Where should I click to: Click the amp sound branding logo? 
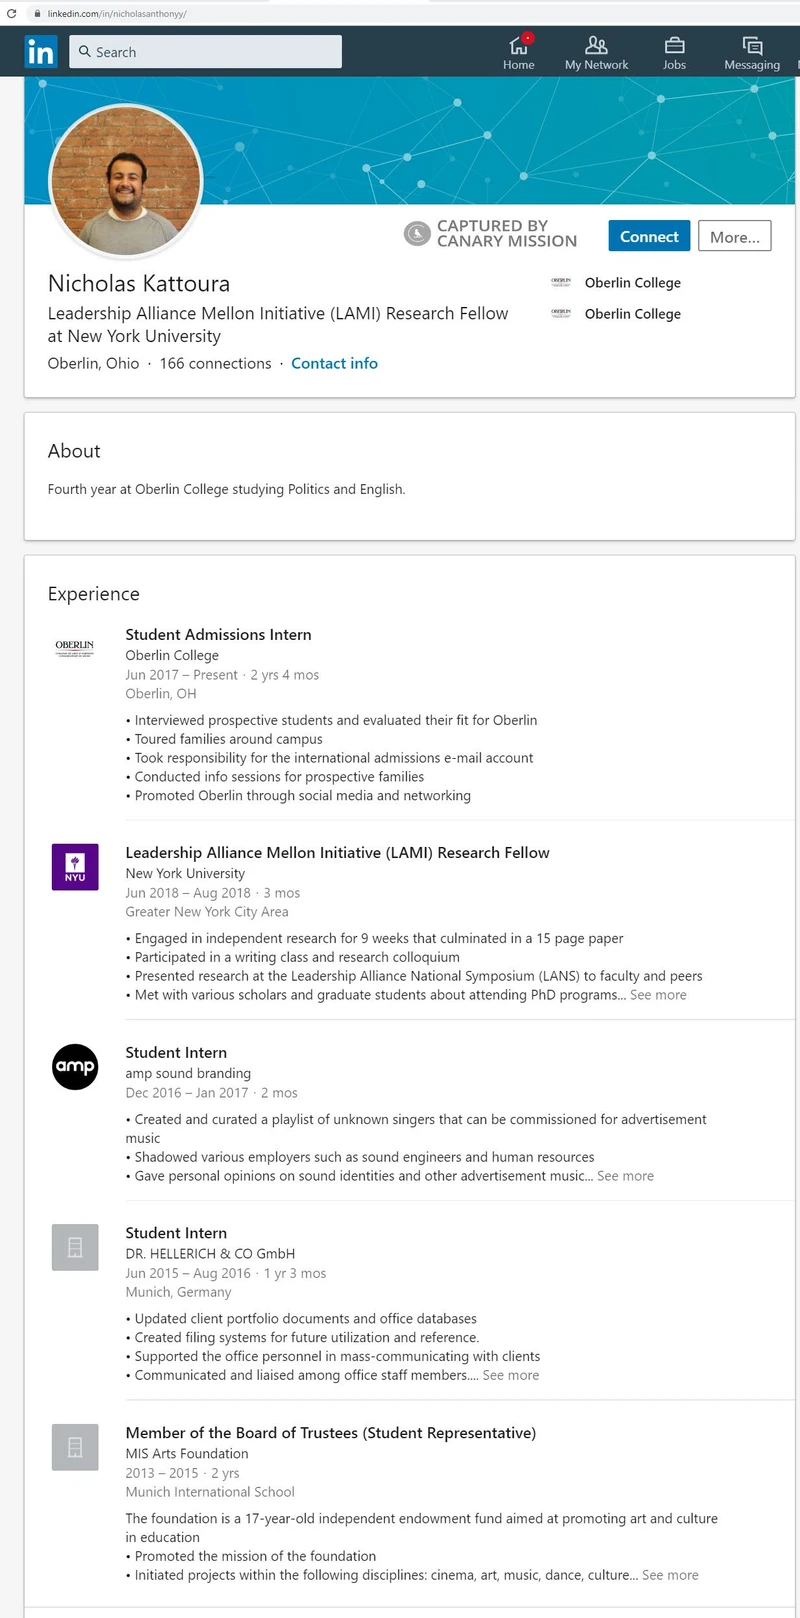coord(74,1067)
